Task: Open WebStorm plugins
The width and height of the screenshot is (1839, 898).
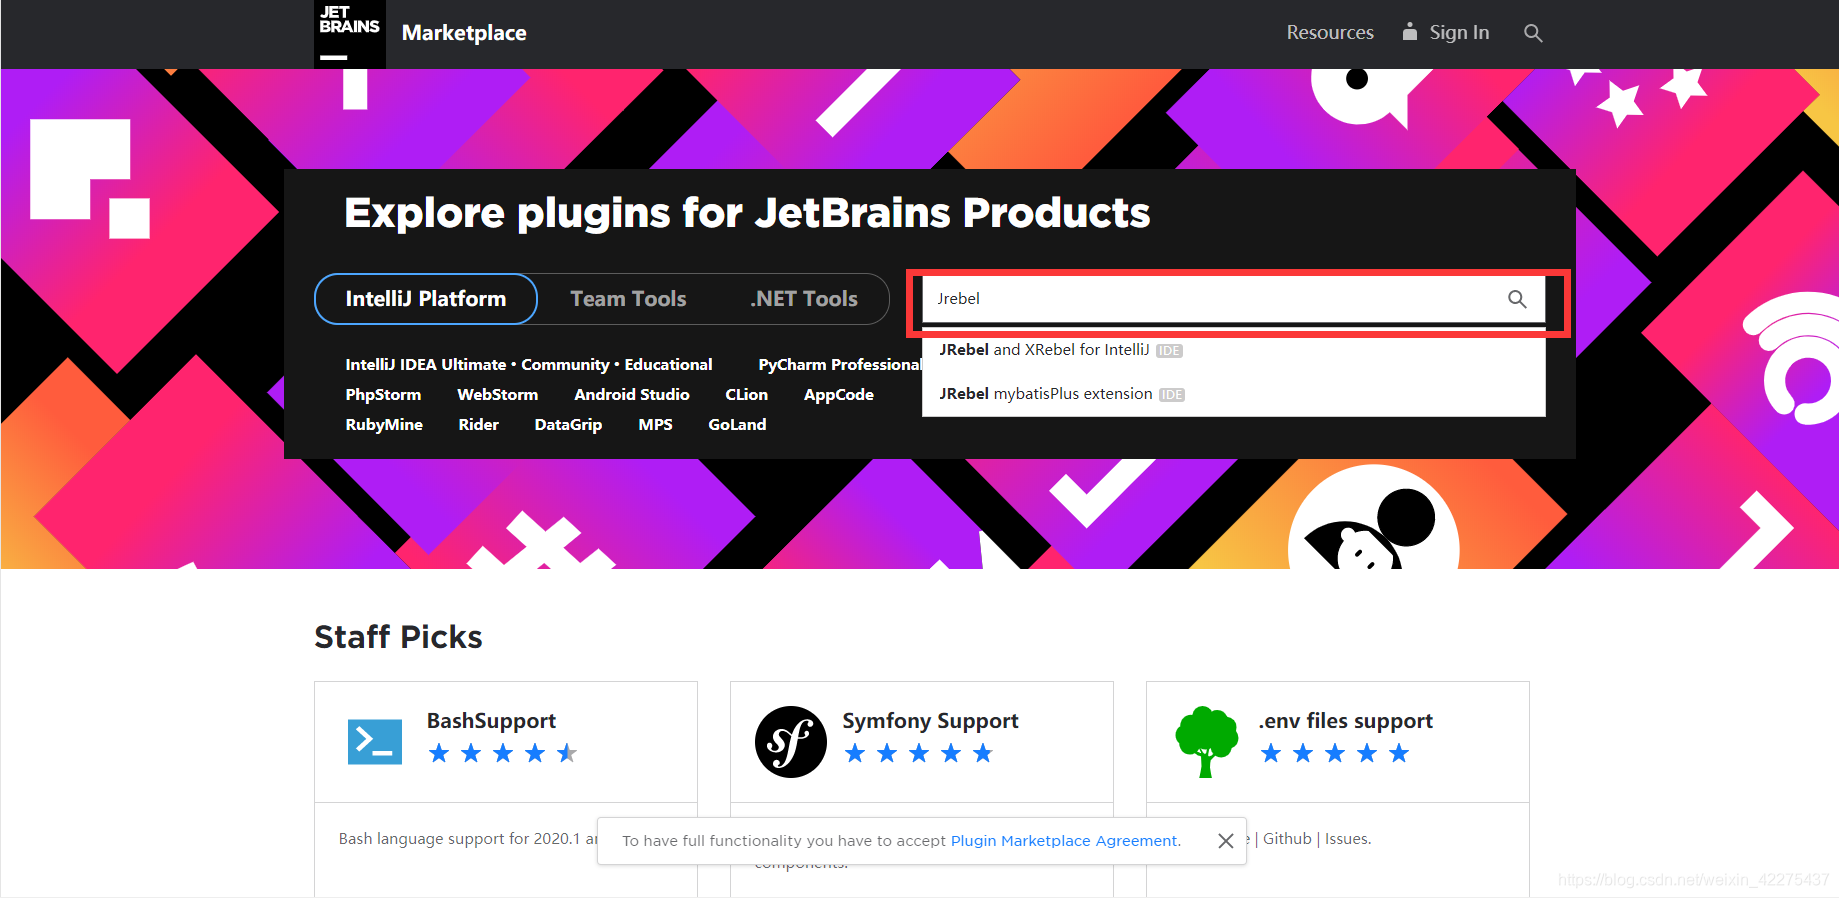Action: [x=497, y=395]
